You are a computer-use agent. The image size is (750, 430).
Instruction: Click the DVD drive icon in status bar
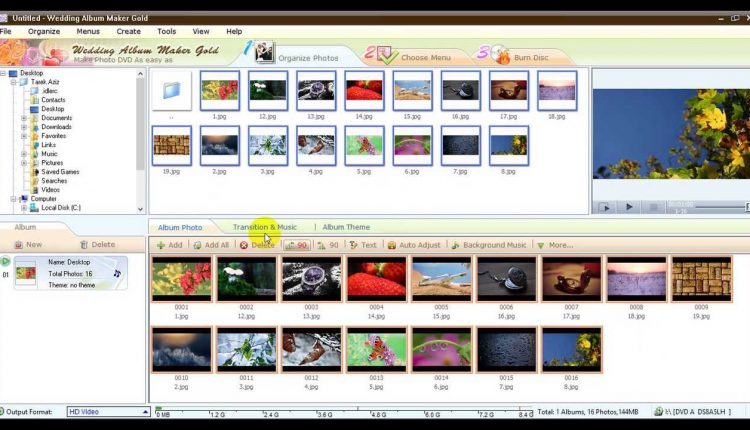click(x=658, y=411)
